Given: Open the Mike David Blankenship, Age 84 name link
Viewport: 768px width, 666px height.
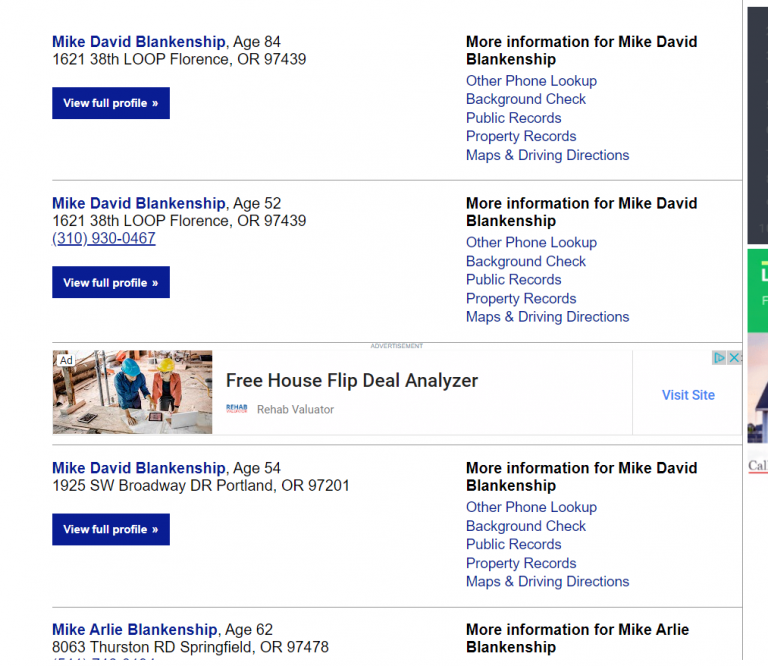Looking at the screenshot, I should [139, 42].
